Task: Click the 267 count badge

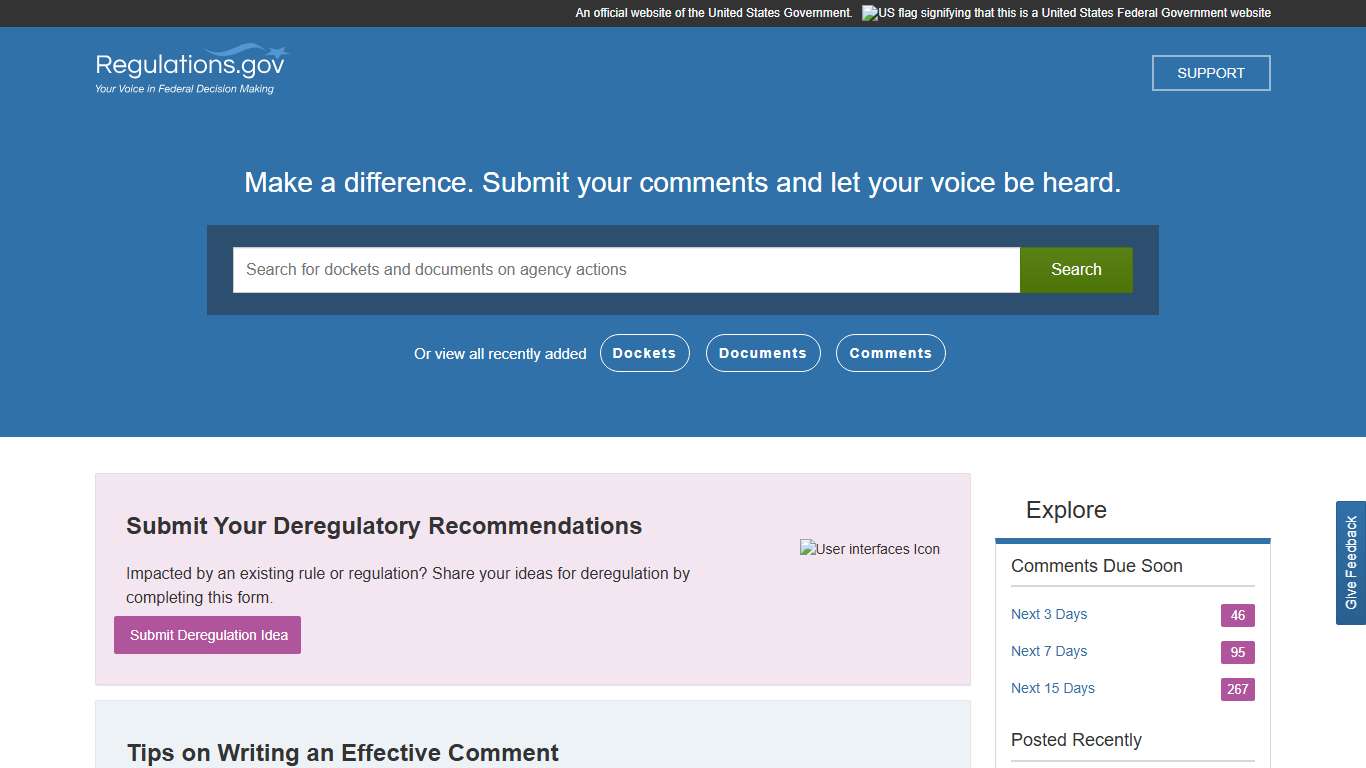Action: pyautogui.click(x=1237, y=689)
